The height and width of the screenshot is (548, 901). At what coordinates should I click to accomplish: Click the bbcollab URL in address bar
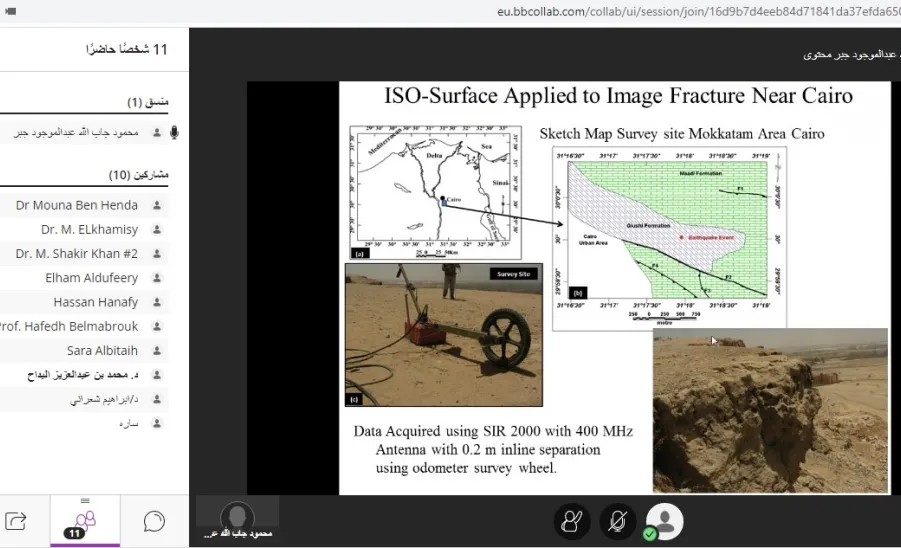point(698,11)
